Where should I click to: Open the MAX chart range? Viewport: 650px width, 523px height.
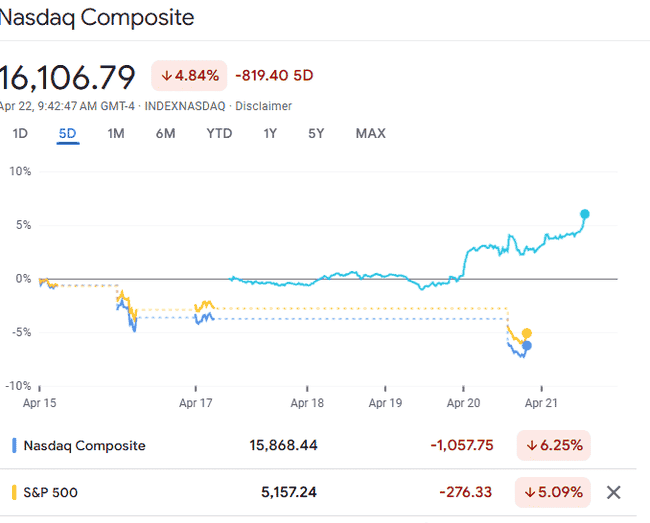point(370,134)
